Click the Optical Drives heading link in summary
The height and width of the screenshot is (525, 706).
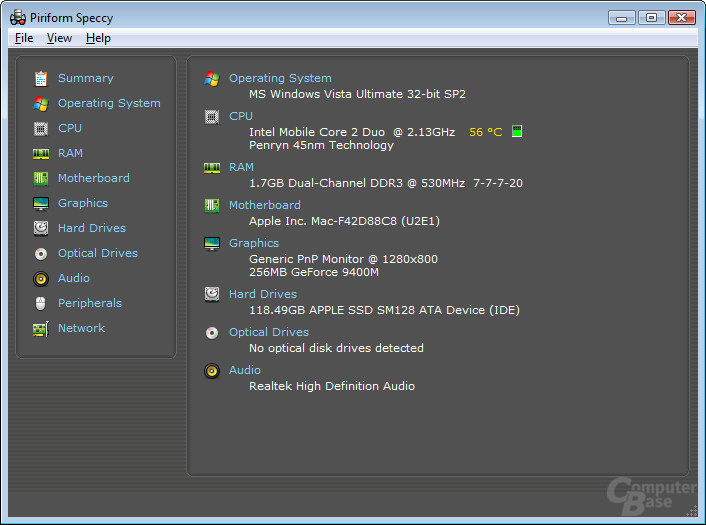click(x=269, y=333)
